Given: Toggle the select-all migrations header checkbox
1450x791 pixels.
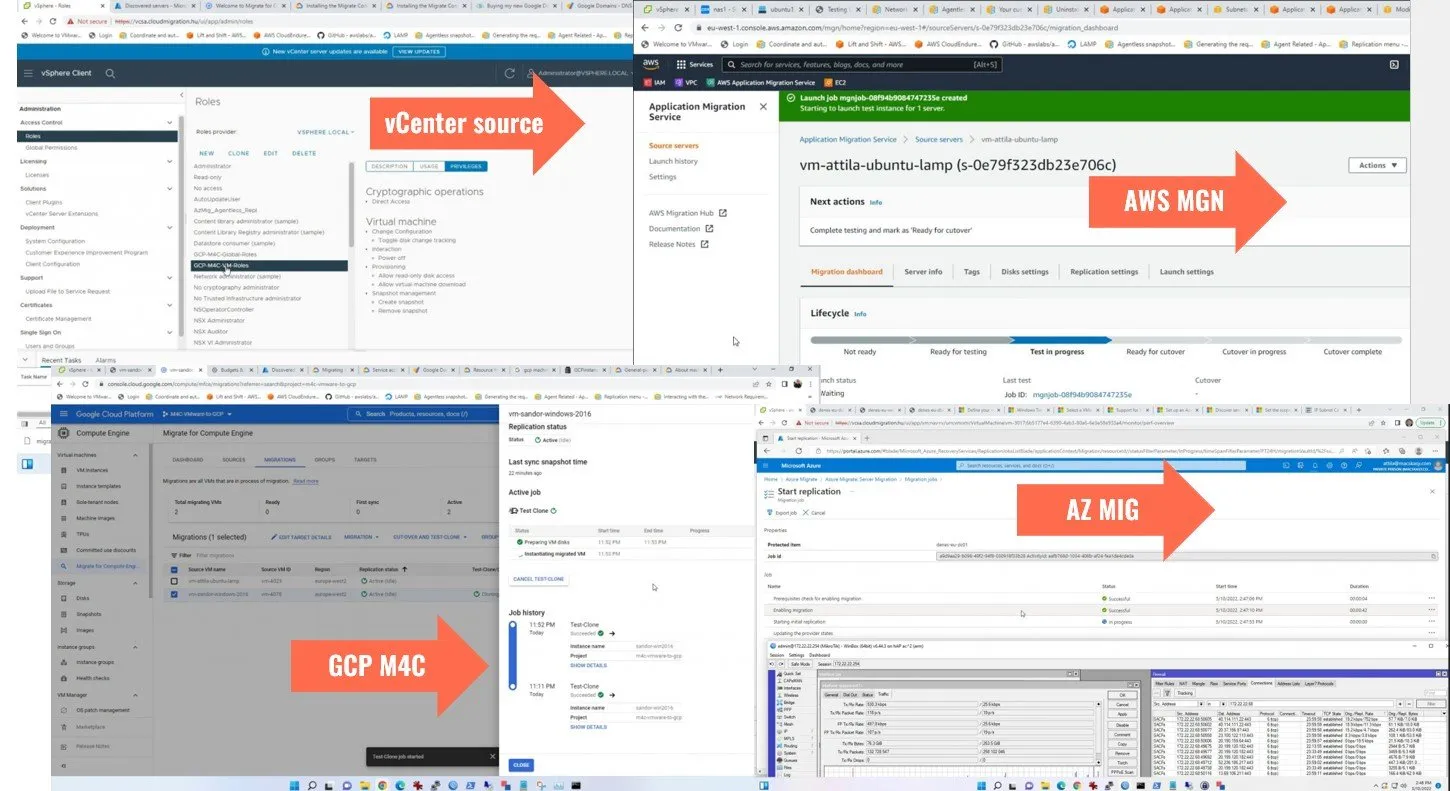Looking at the screenshot, I should 174,568.
